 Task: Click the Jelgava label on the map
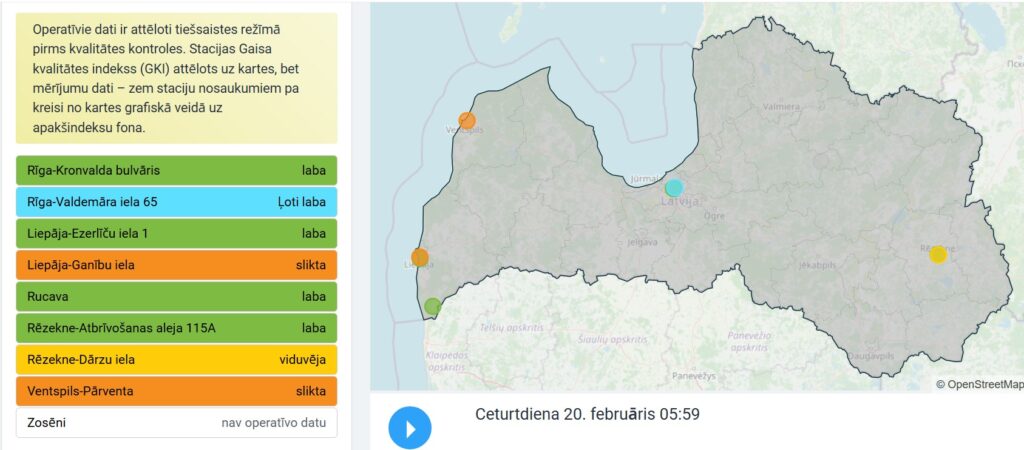642,242
